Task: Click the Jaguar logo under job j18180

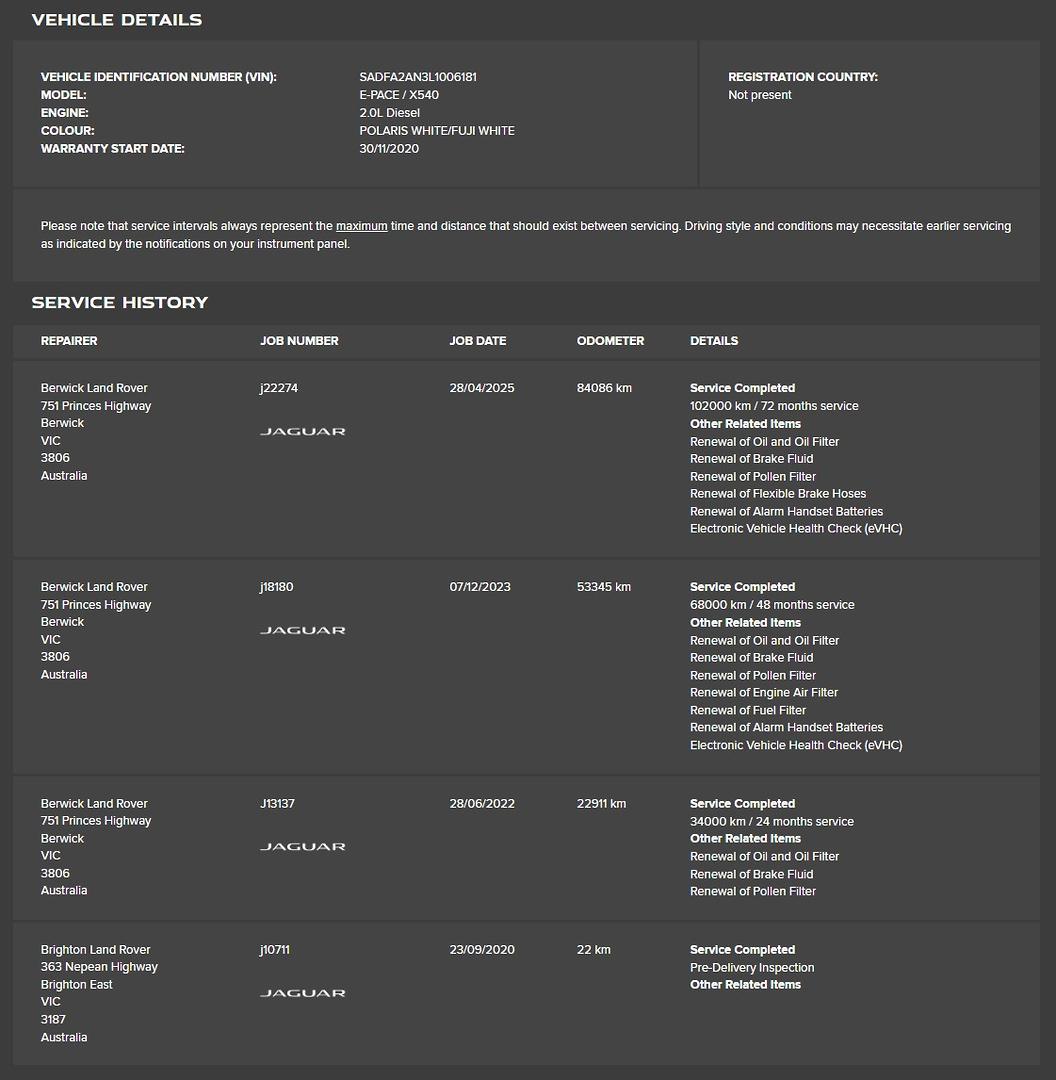Action: (x=302, y=630)
